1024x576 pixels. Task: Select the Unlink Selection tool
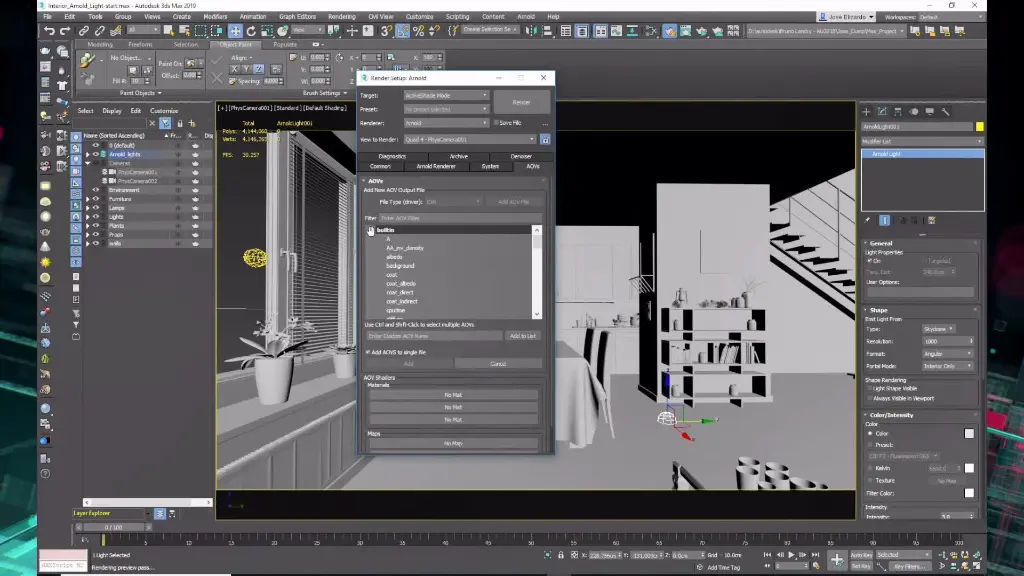(x=99, y=31)
